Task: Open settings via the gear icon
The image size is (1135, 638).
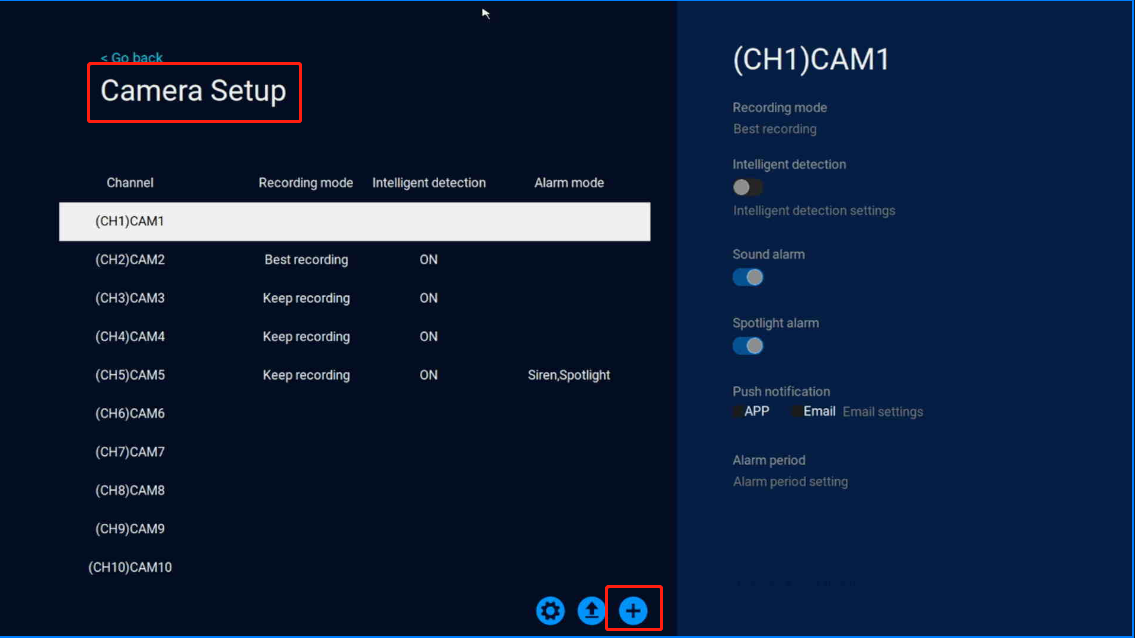Action: (550, 610)
